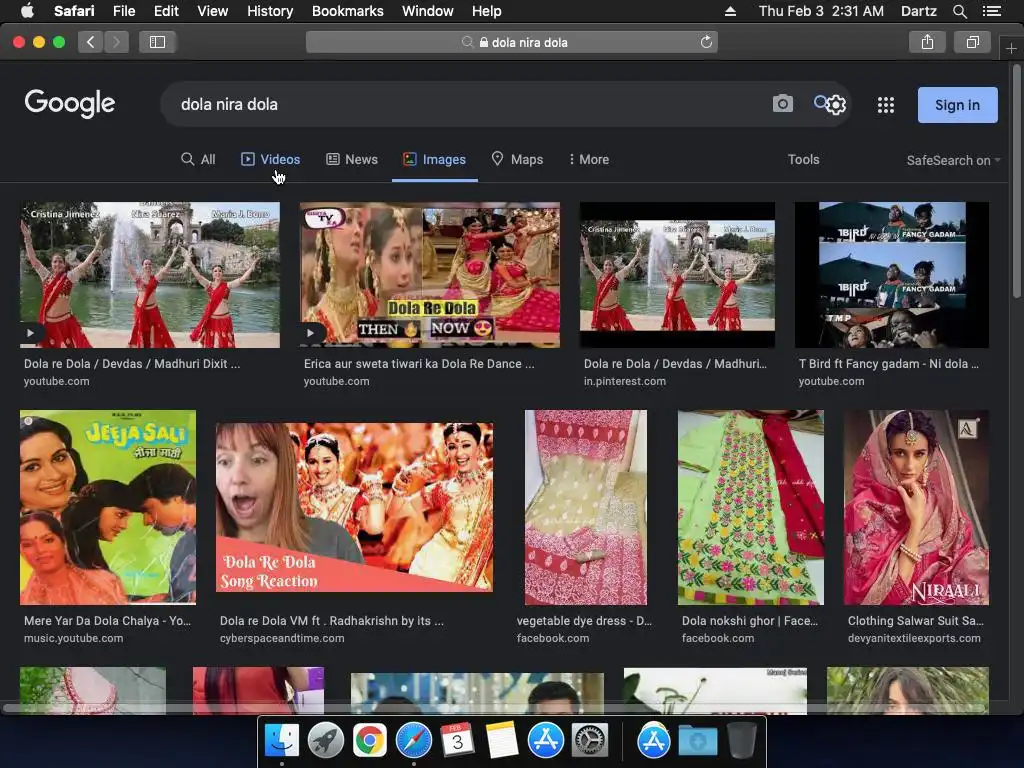
Task: Open the Tools filter button
Action: (803, 159)
